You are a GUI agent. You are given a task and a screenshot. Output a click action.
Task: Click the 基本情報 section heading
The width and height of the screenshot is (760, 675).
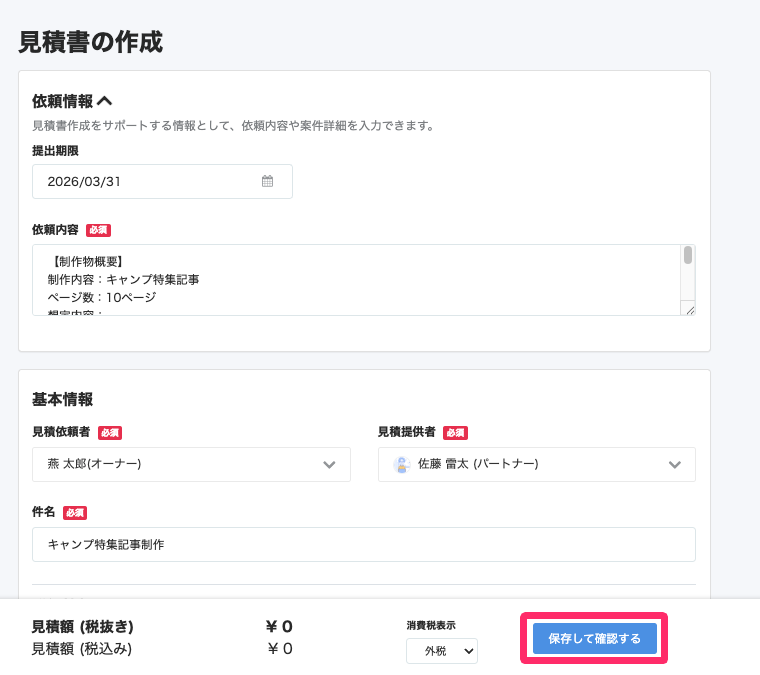point(63,399)
